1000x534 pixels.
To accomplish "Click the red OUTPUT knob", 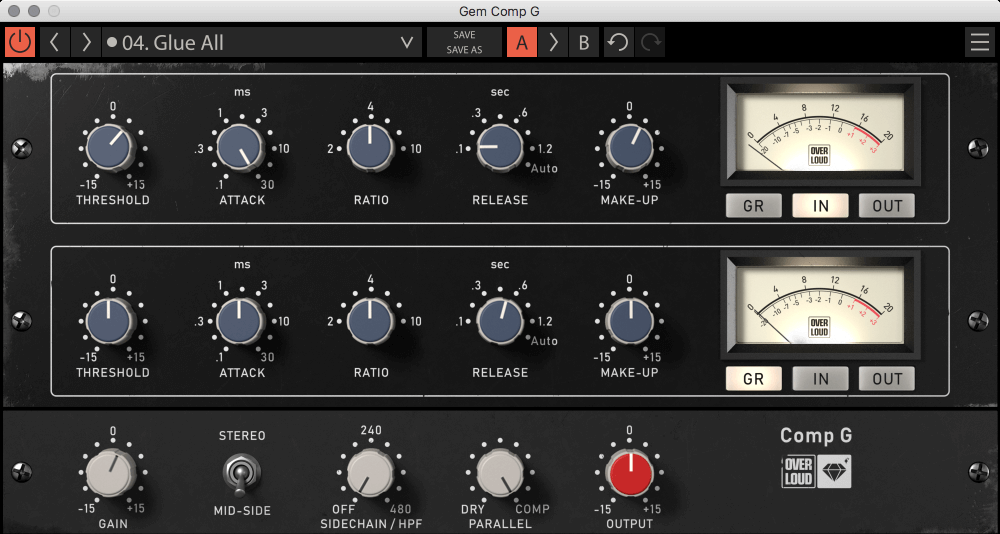I will click(x=630, y=474).
